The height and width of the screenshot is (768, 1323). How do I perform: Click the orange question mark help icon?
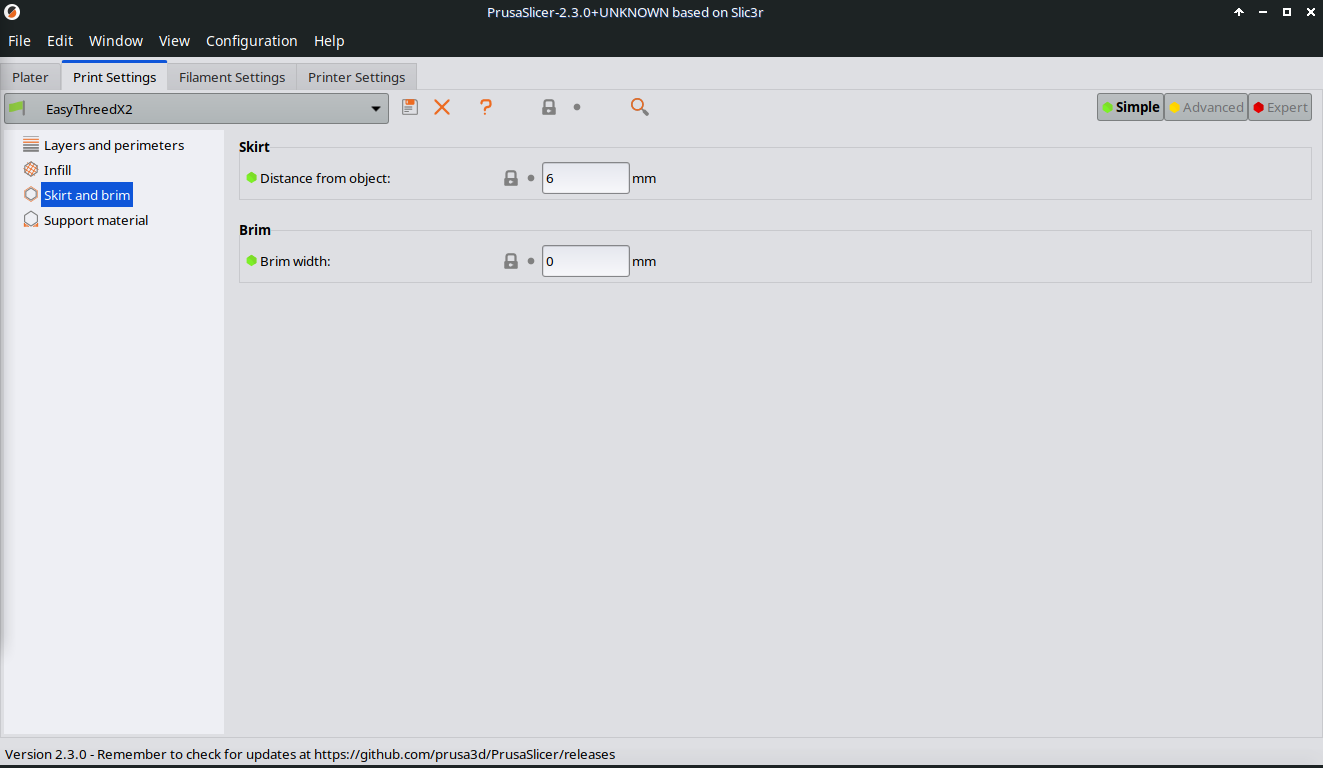click(486, 107)
